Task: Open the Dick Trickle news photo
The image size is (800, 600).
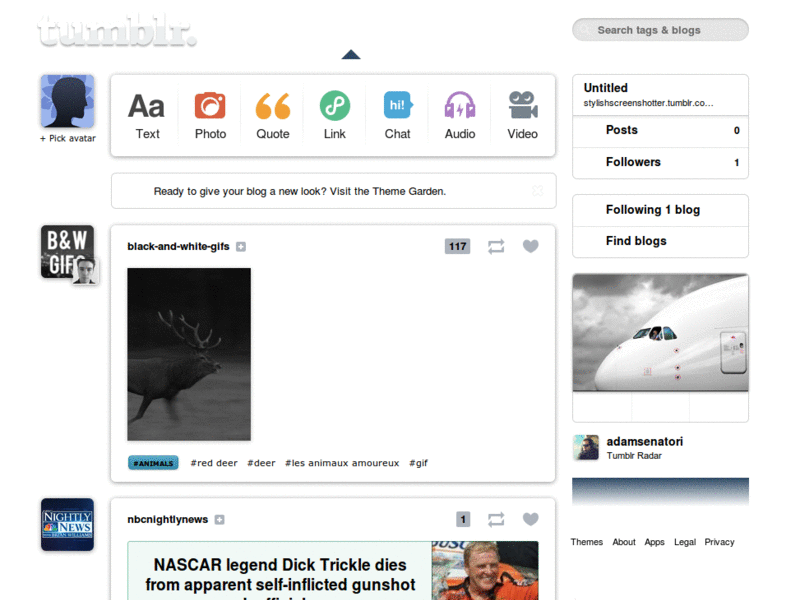Action: [x=485, y=570]
